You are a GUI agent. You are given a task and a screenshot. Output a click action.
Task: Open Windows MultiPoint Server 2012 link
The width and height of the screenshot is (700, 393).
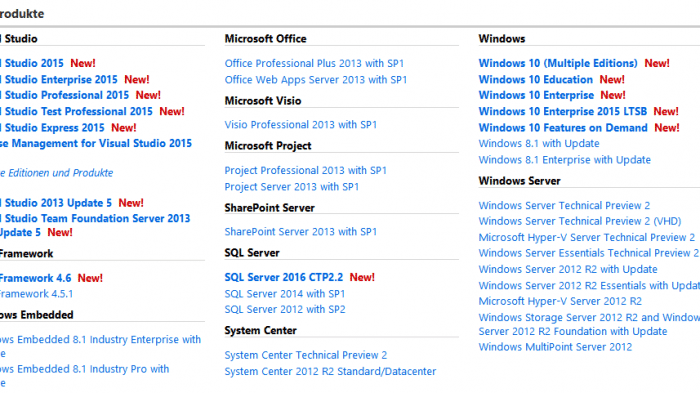[555, 347]
